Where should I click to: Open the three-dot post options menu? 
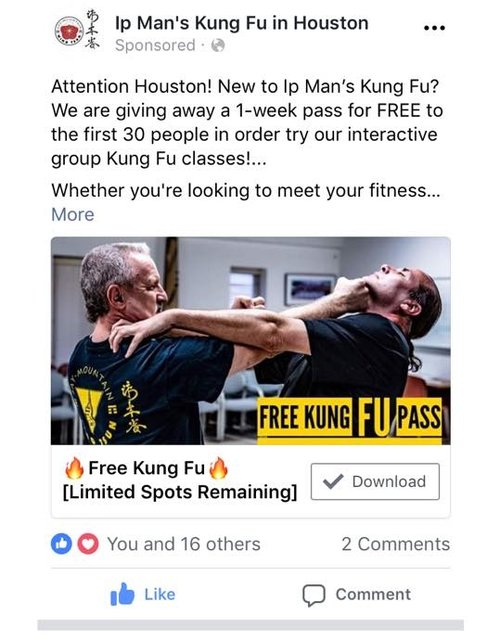coord(434,28)
